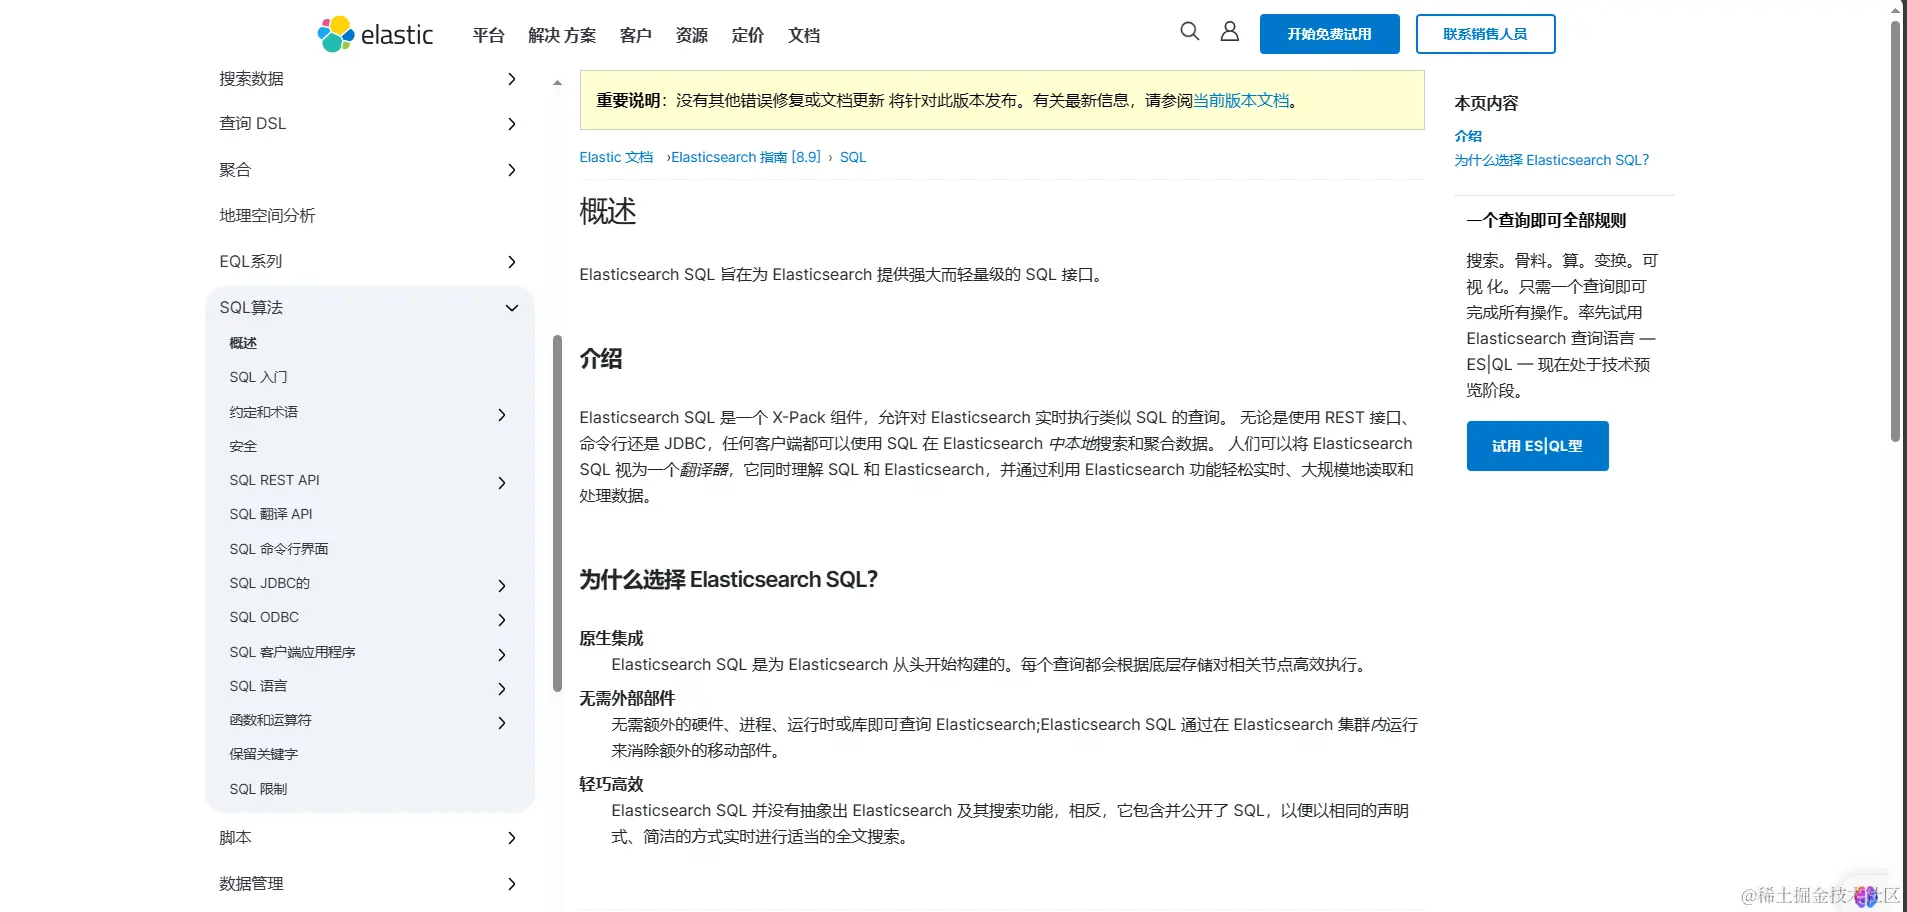
Task: Open the 平台 menu
Action: pyautogui.click(x=488, y=35)
